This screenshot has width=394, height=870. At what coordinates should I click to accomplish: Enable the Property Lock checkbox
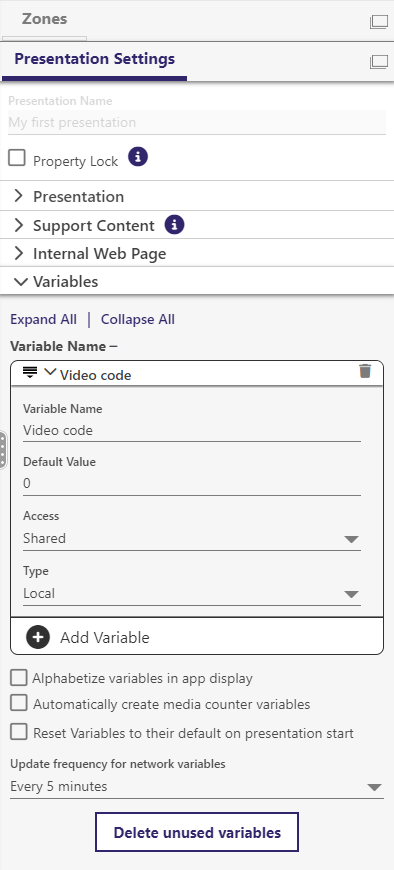click(x=17, y=158)
